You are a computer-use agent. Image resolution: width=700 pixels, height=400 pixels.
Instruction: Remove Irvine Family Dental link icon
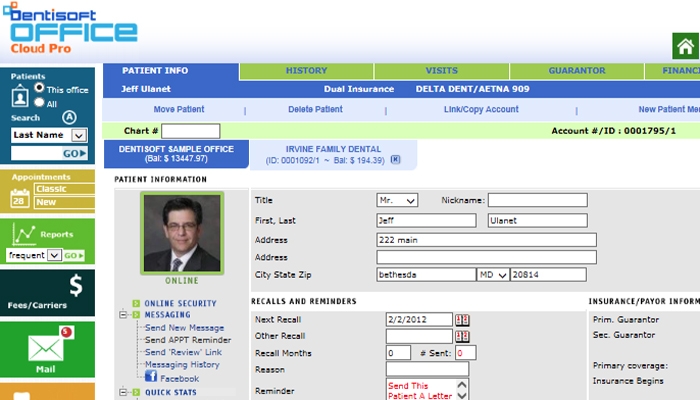[x=396, y=159]
